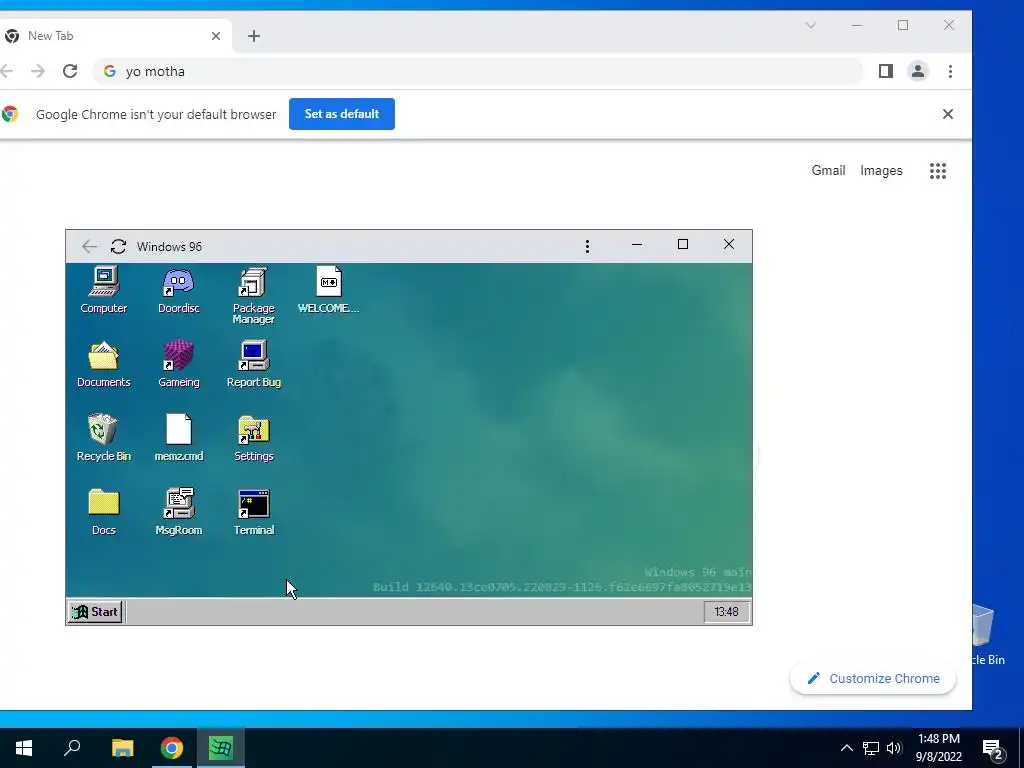Open the Documents folder icon
Image resolution: width=1024 pixels, height=768 pixels.
104,364
